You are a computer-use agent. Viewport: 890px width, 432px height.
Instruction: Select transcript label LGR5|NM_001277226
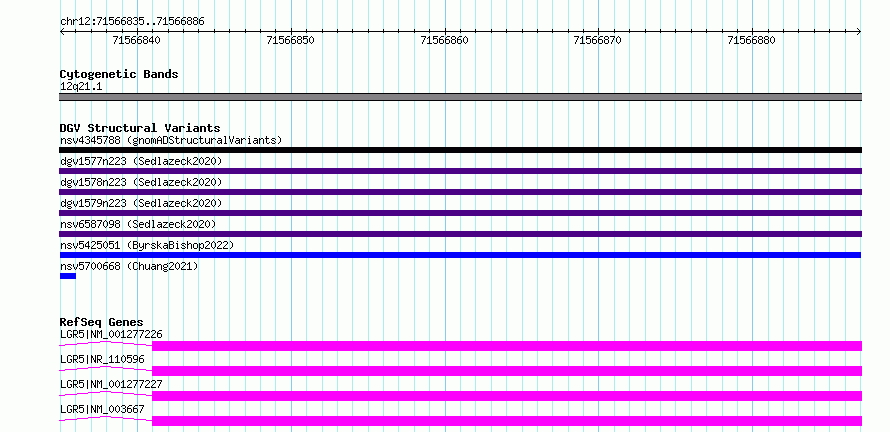(111, 334)
